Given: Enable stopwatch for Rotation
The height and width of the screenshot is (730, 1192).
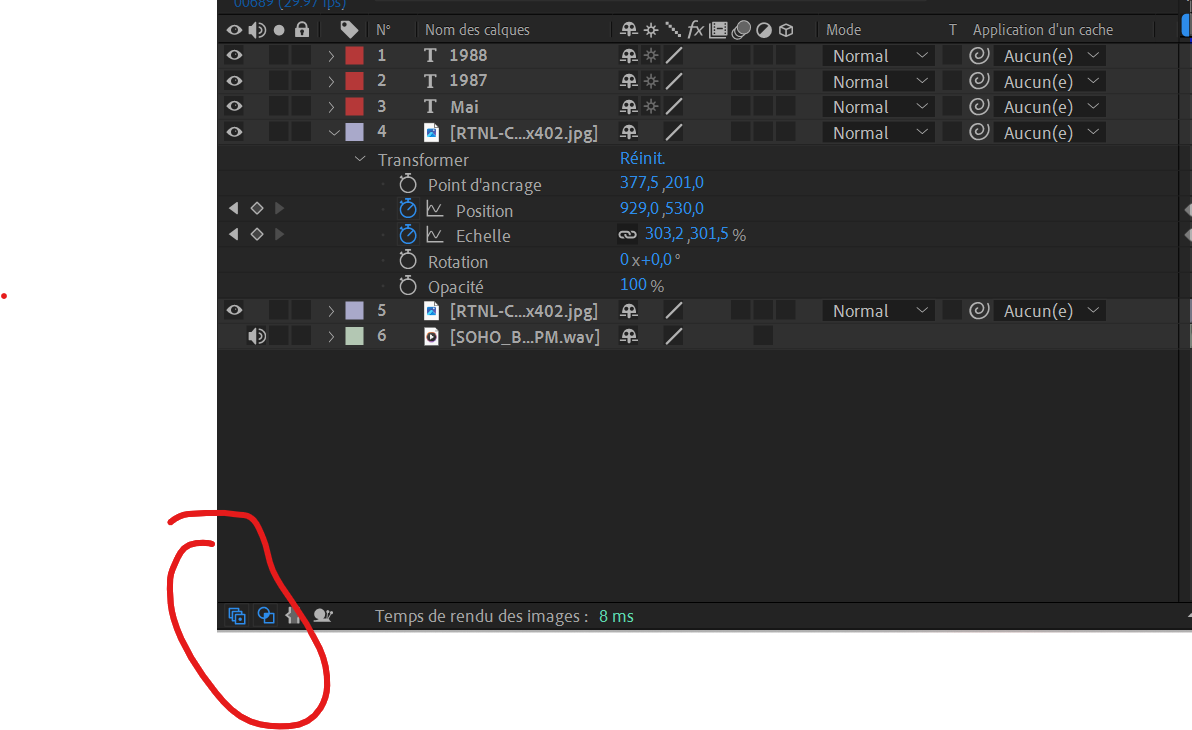Looking at the screenshot, I should [x=408, y=261].
